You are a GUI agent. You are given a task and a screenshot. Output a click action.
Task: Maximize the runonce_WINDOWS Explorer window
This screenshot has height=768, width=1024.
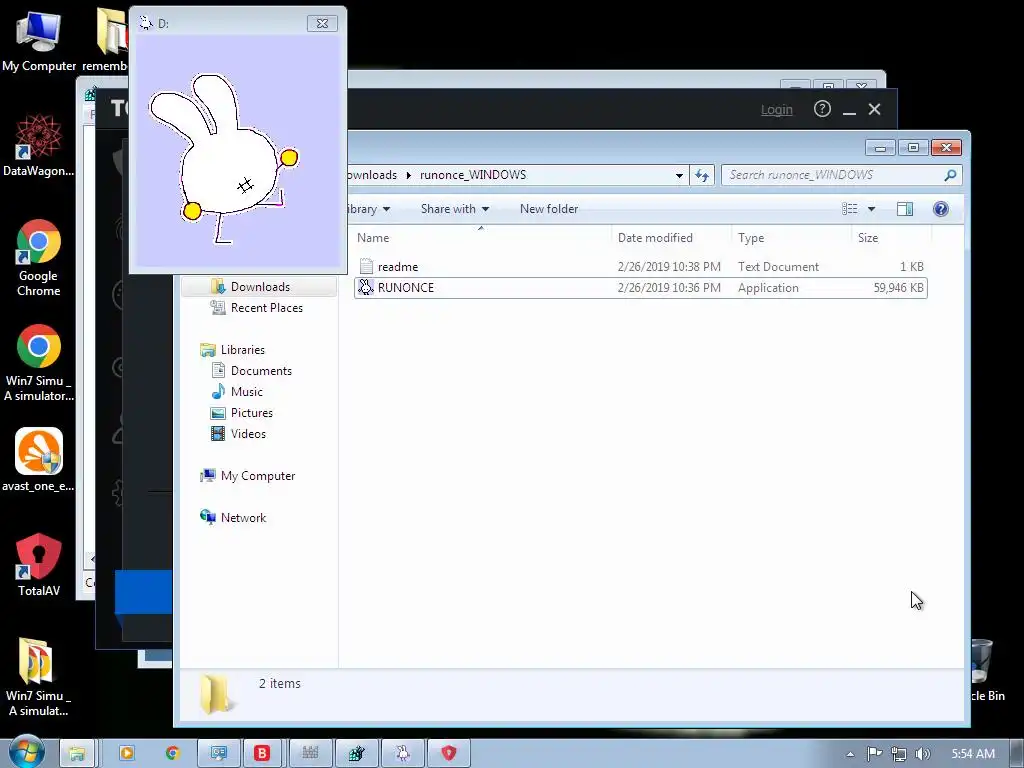pyautogui.click(x=913, y=148)
